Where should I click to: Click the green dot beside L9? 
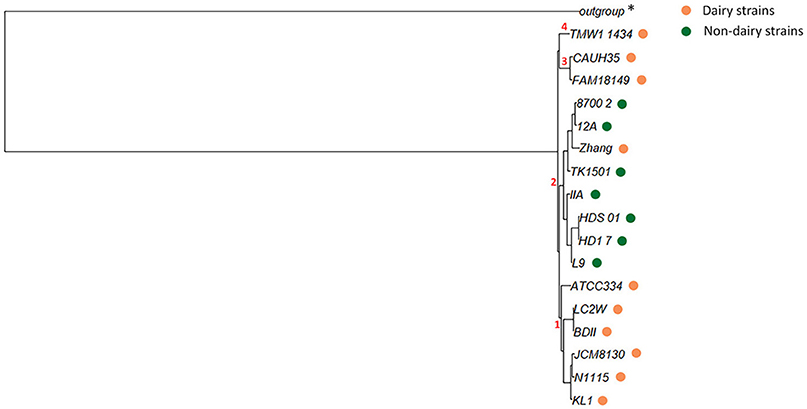click(597, 263)
